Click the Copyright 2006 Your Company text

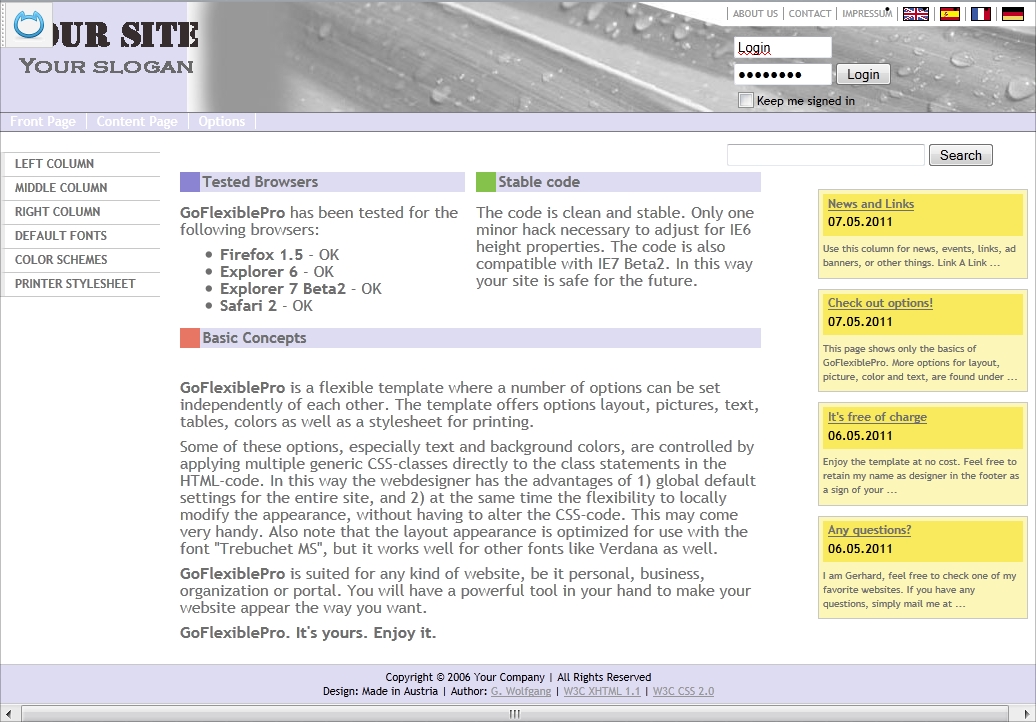pos(465,677)
